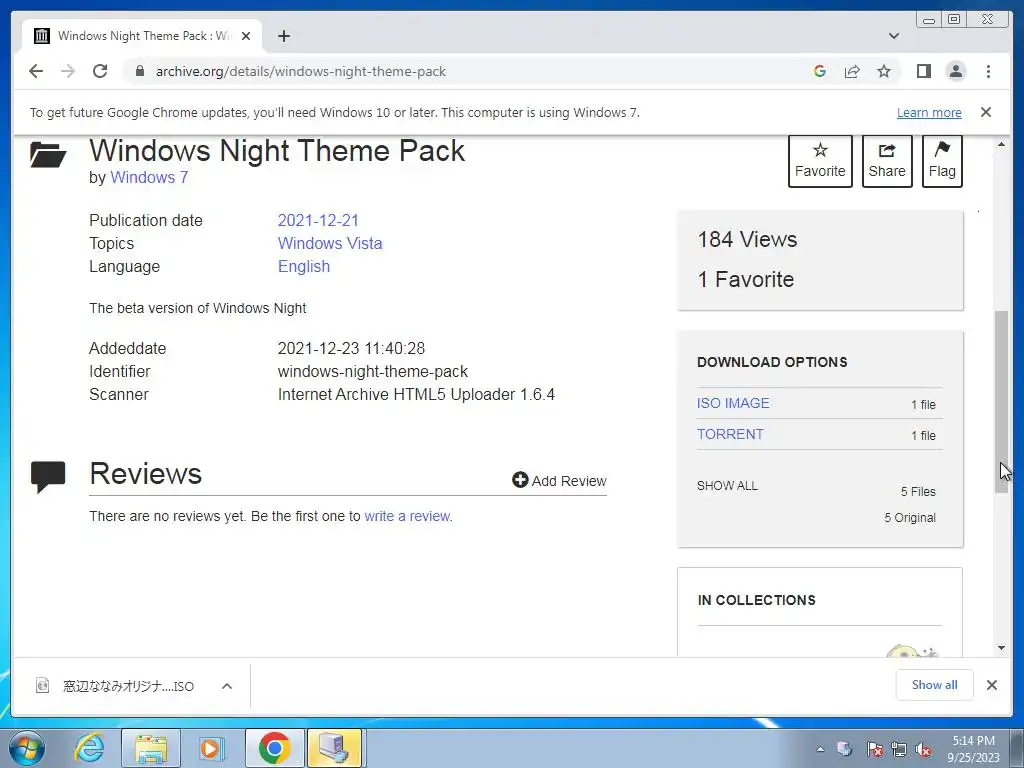Screen dimensions: 1024x768
Task: View site information via the lock icon
Action: click(x=139, y=71)
